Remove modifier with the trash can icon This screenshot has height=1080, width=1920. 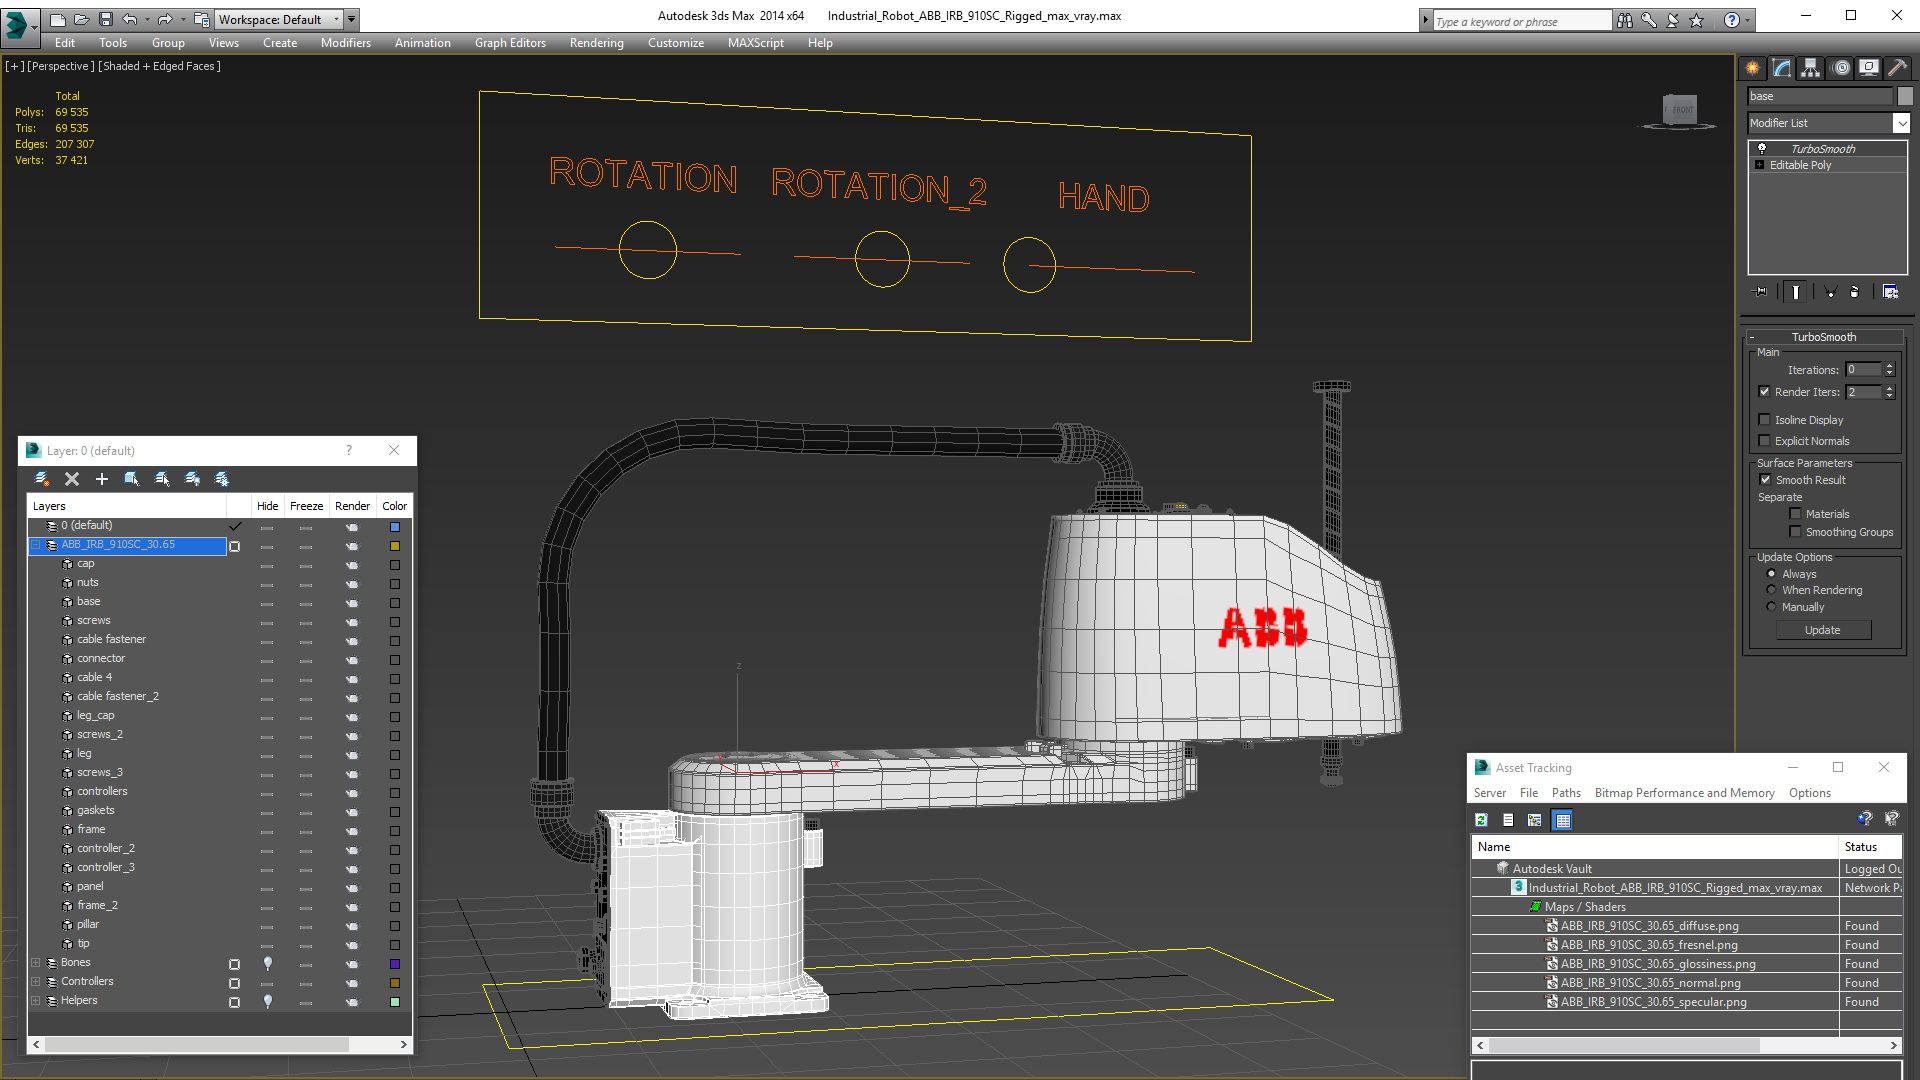pyautogui.click(x=1855, y=292)
